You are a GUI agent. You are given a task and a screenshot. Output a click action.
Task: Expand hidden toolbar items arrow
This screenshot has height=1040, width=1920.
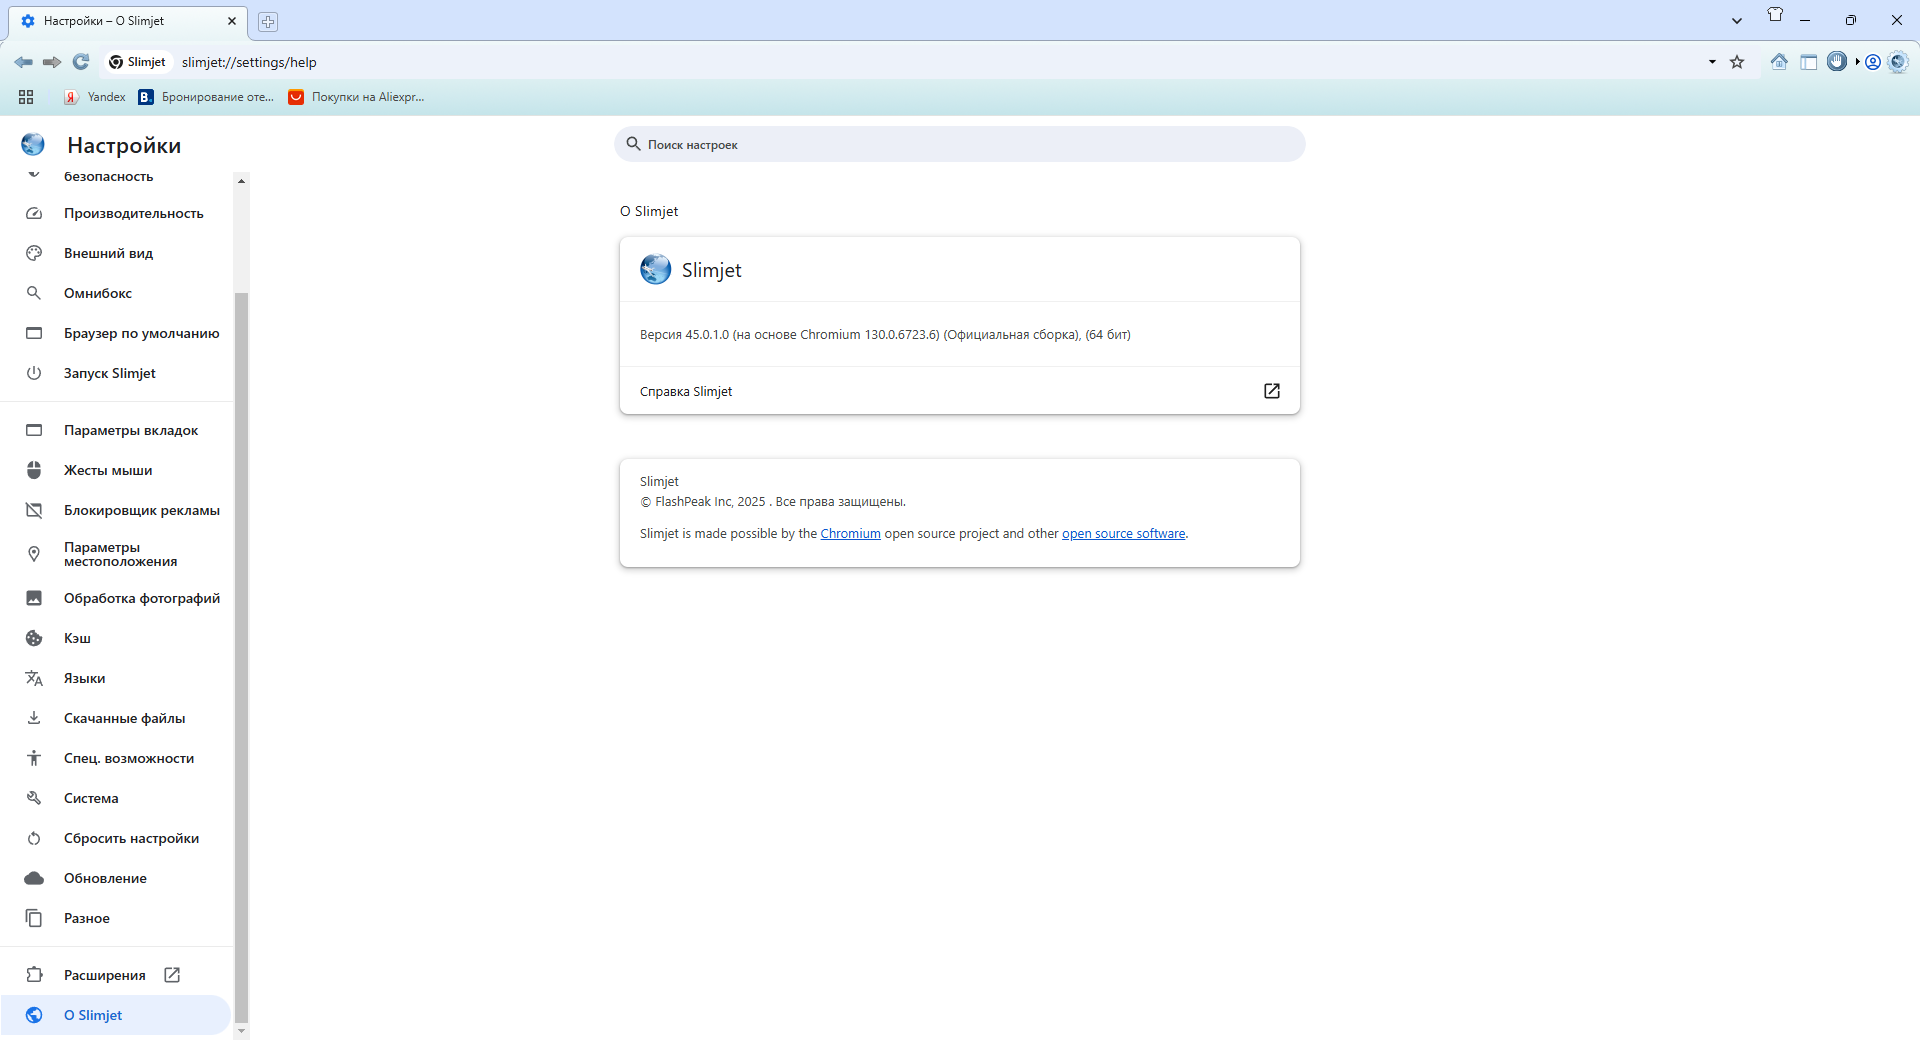1857,62
